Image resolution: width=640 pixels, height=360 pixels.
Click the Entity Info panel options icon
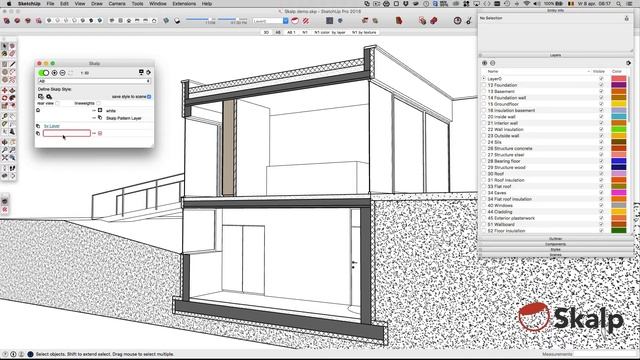click(627, 18)
